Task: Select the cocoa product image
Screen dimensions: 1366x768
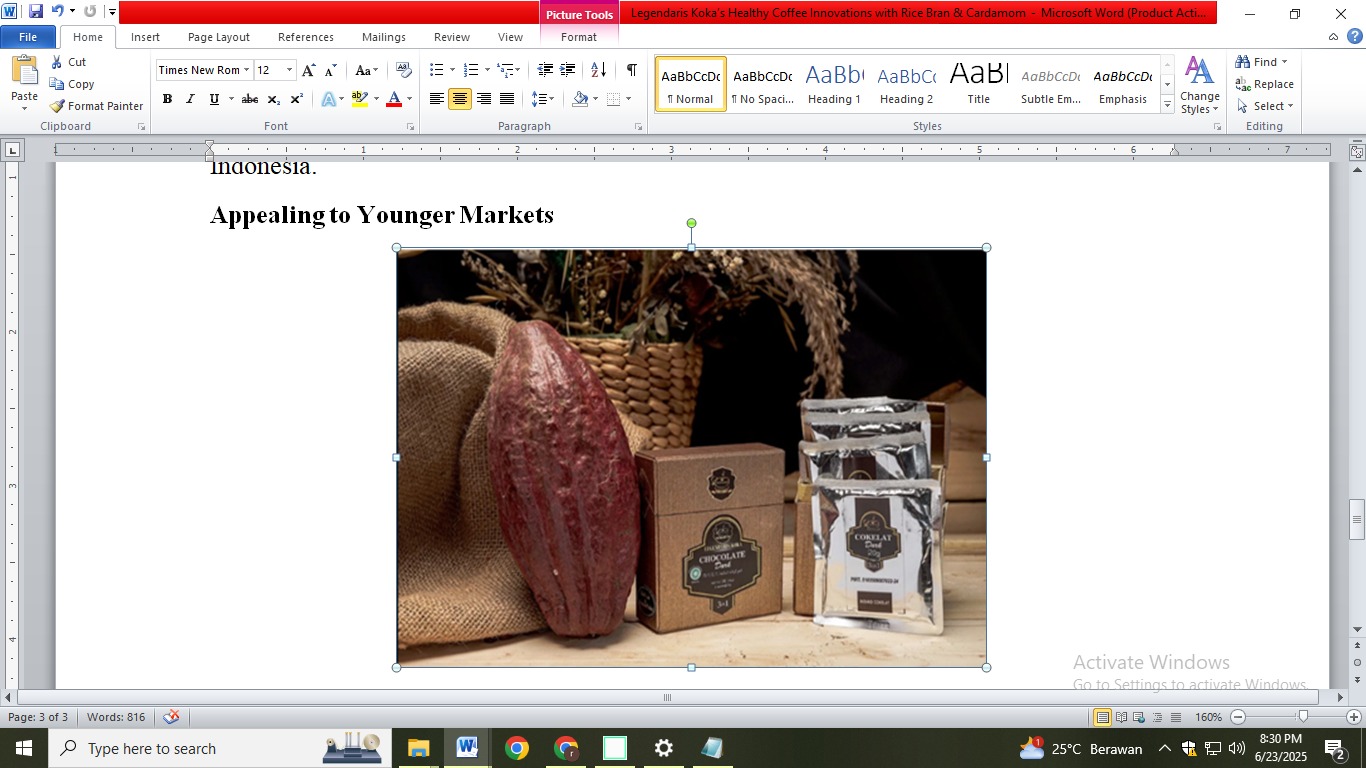Action: (x=691, y=457)
